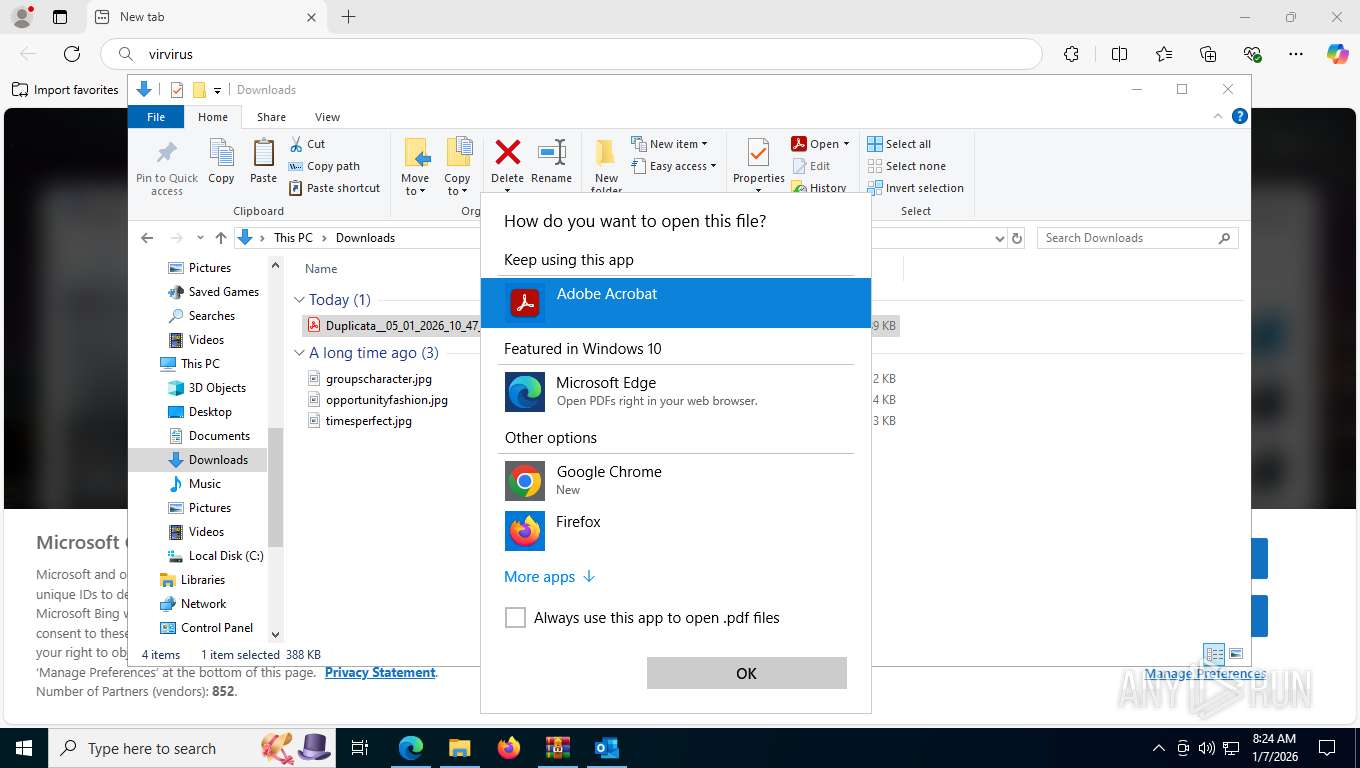This screenshot has height=768, width=1360.
Task: Collapse the Today (1) group
Action: click(x=299, y=300)
